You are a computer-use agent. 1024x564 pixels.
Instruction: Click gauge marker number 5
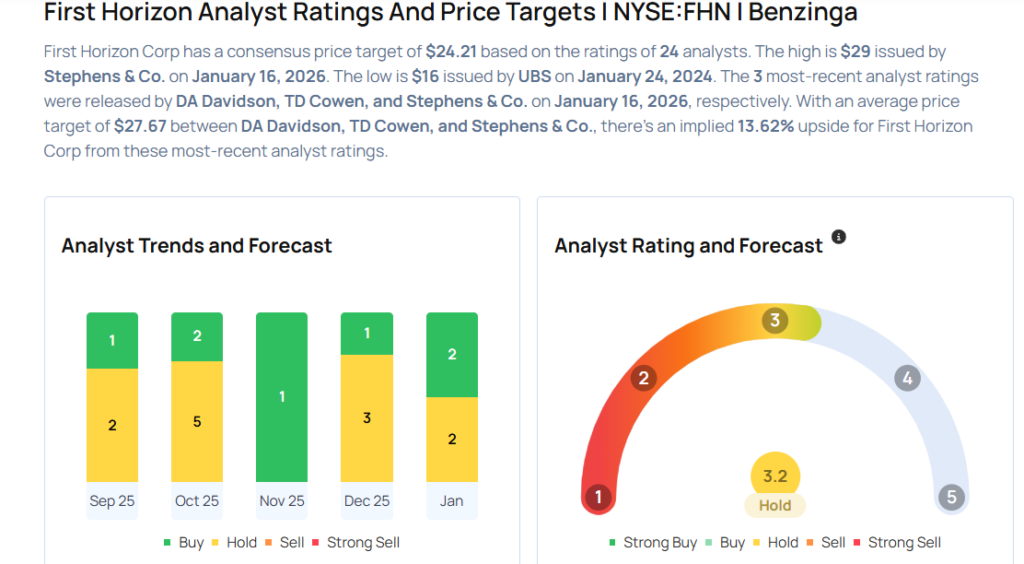coord(952,497)
